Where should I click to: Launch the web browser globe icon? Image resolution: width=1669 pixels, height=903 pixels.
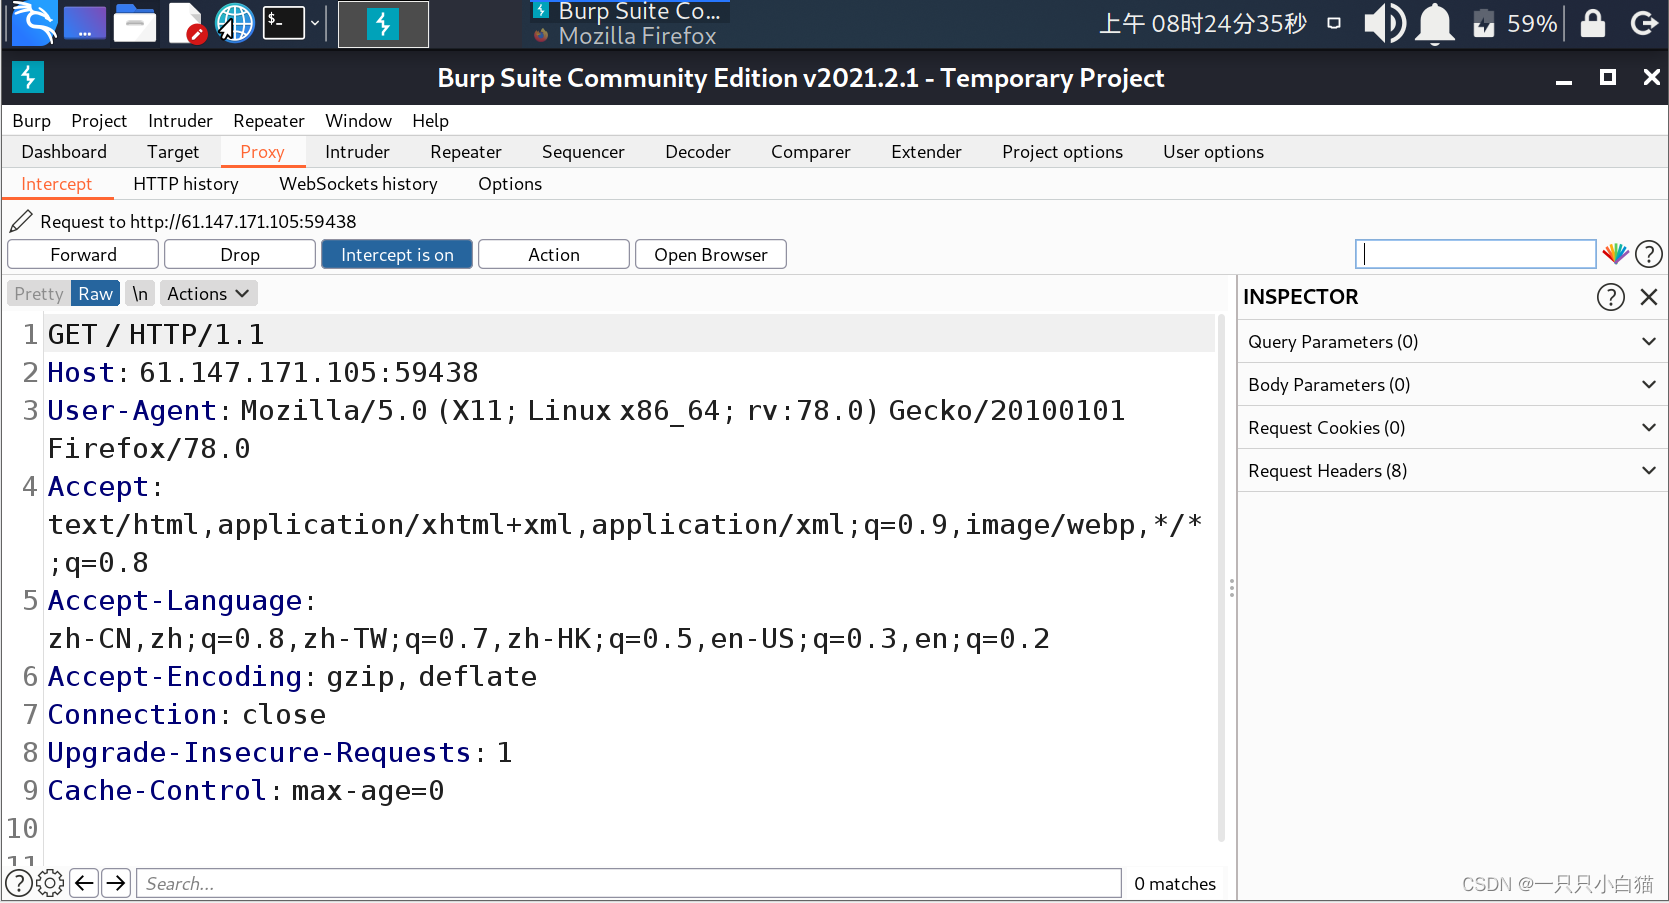tap(235, 24)
